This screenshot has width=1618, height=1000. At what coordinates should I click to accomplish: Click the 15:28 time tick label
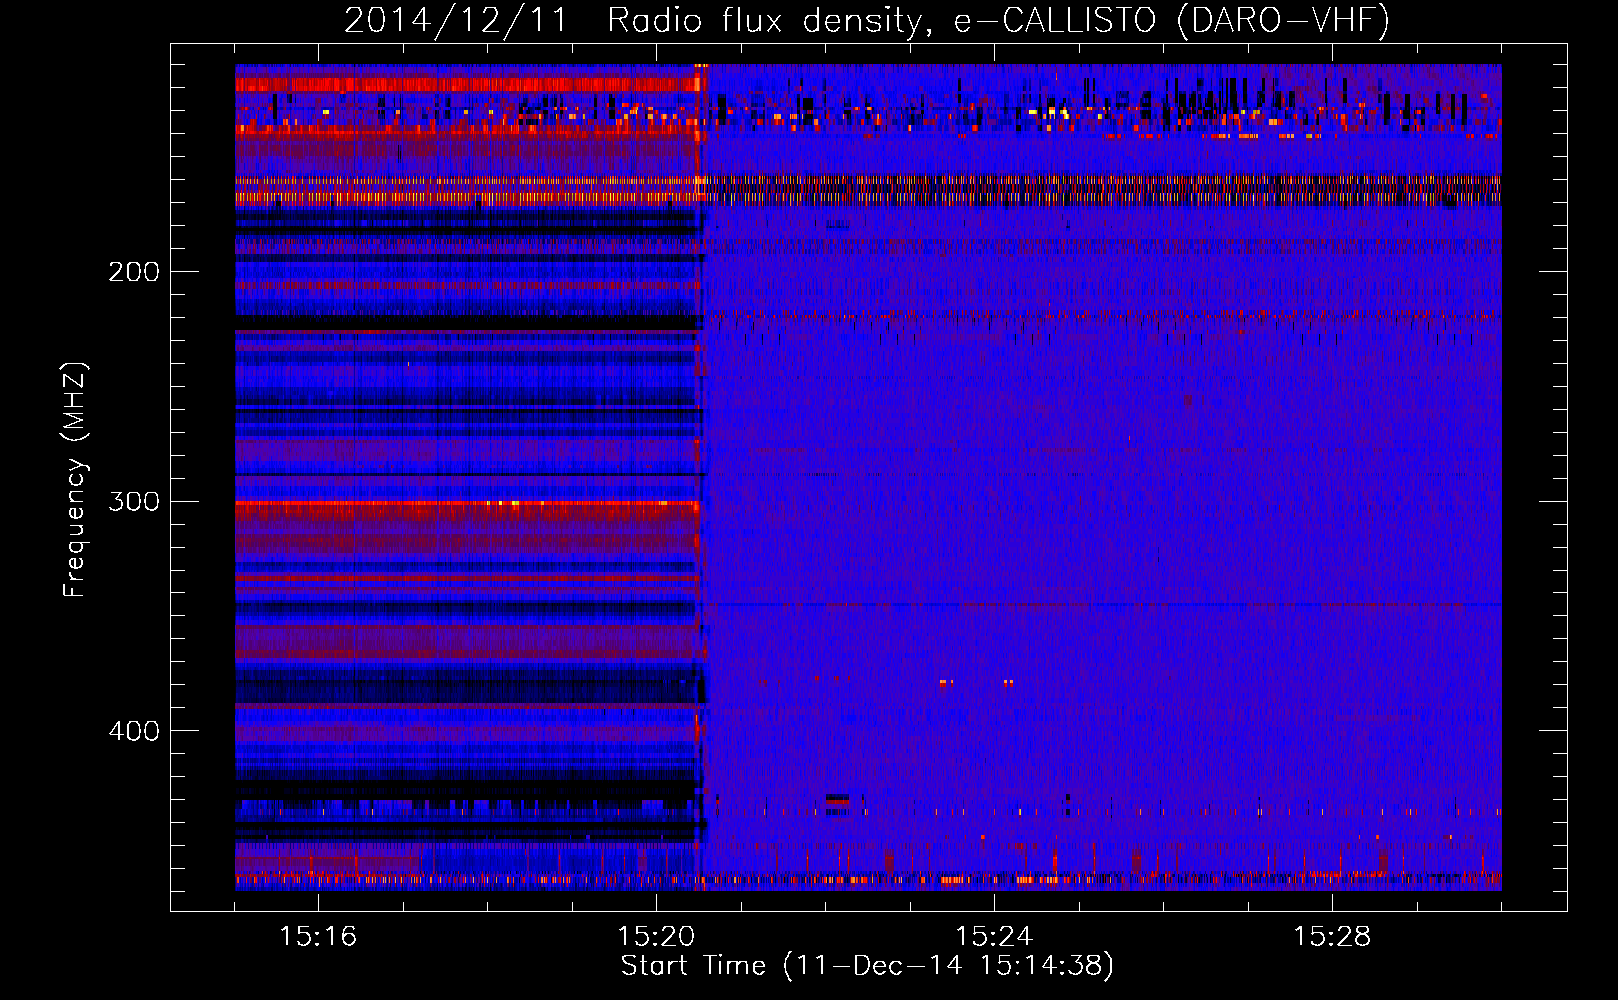point(1332,937)
